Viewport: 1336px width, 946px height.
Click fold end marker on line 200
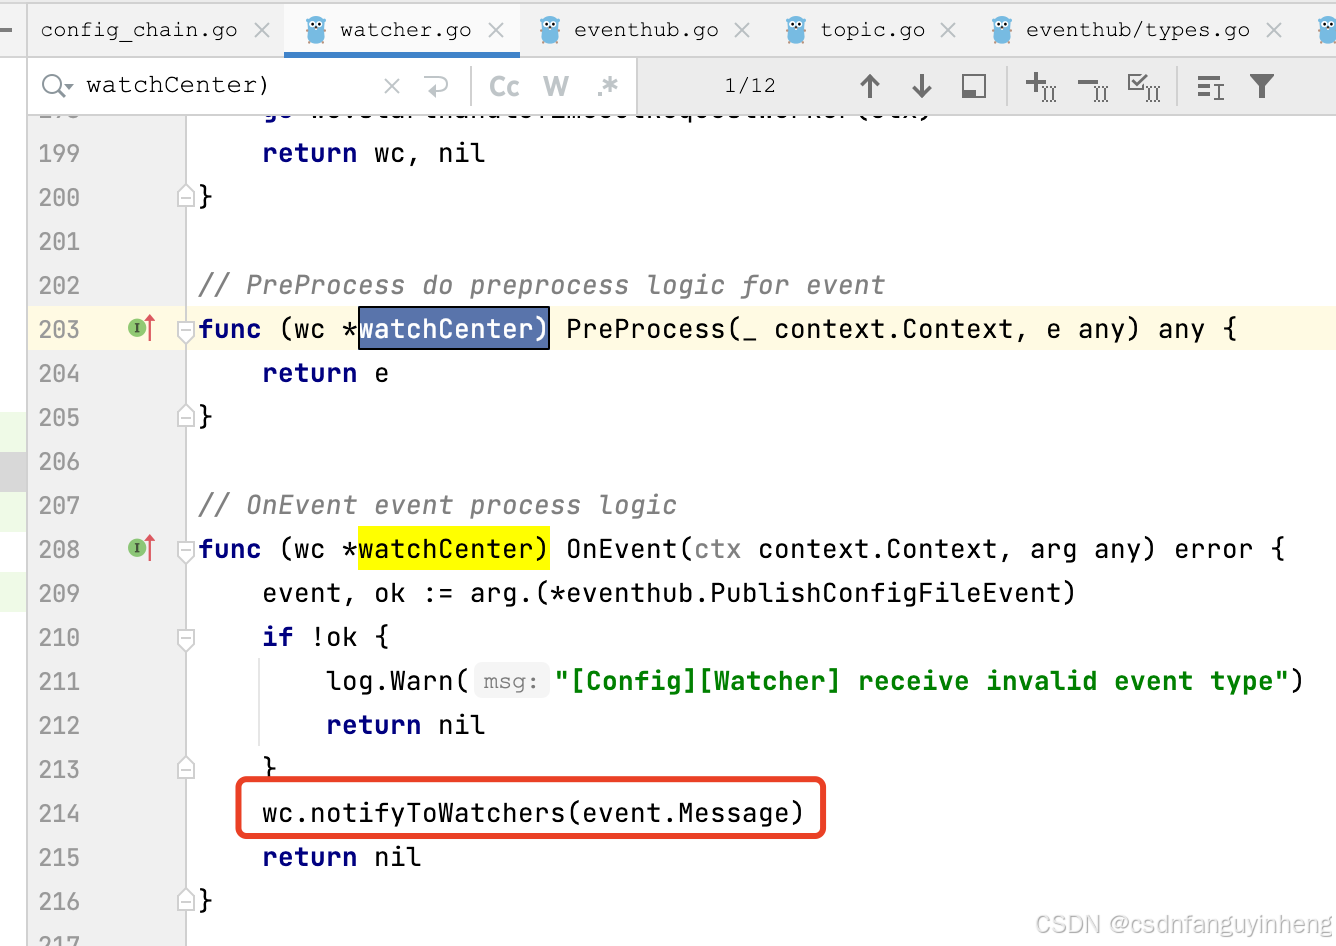[186, 196]
